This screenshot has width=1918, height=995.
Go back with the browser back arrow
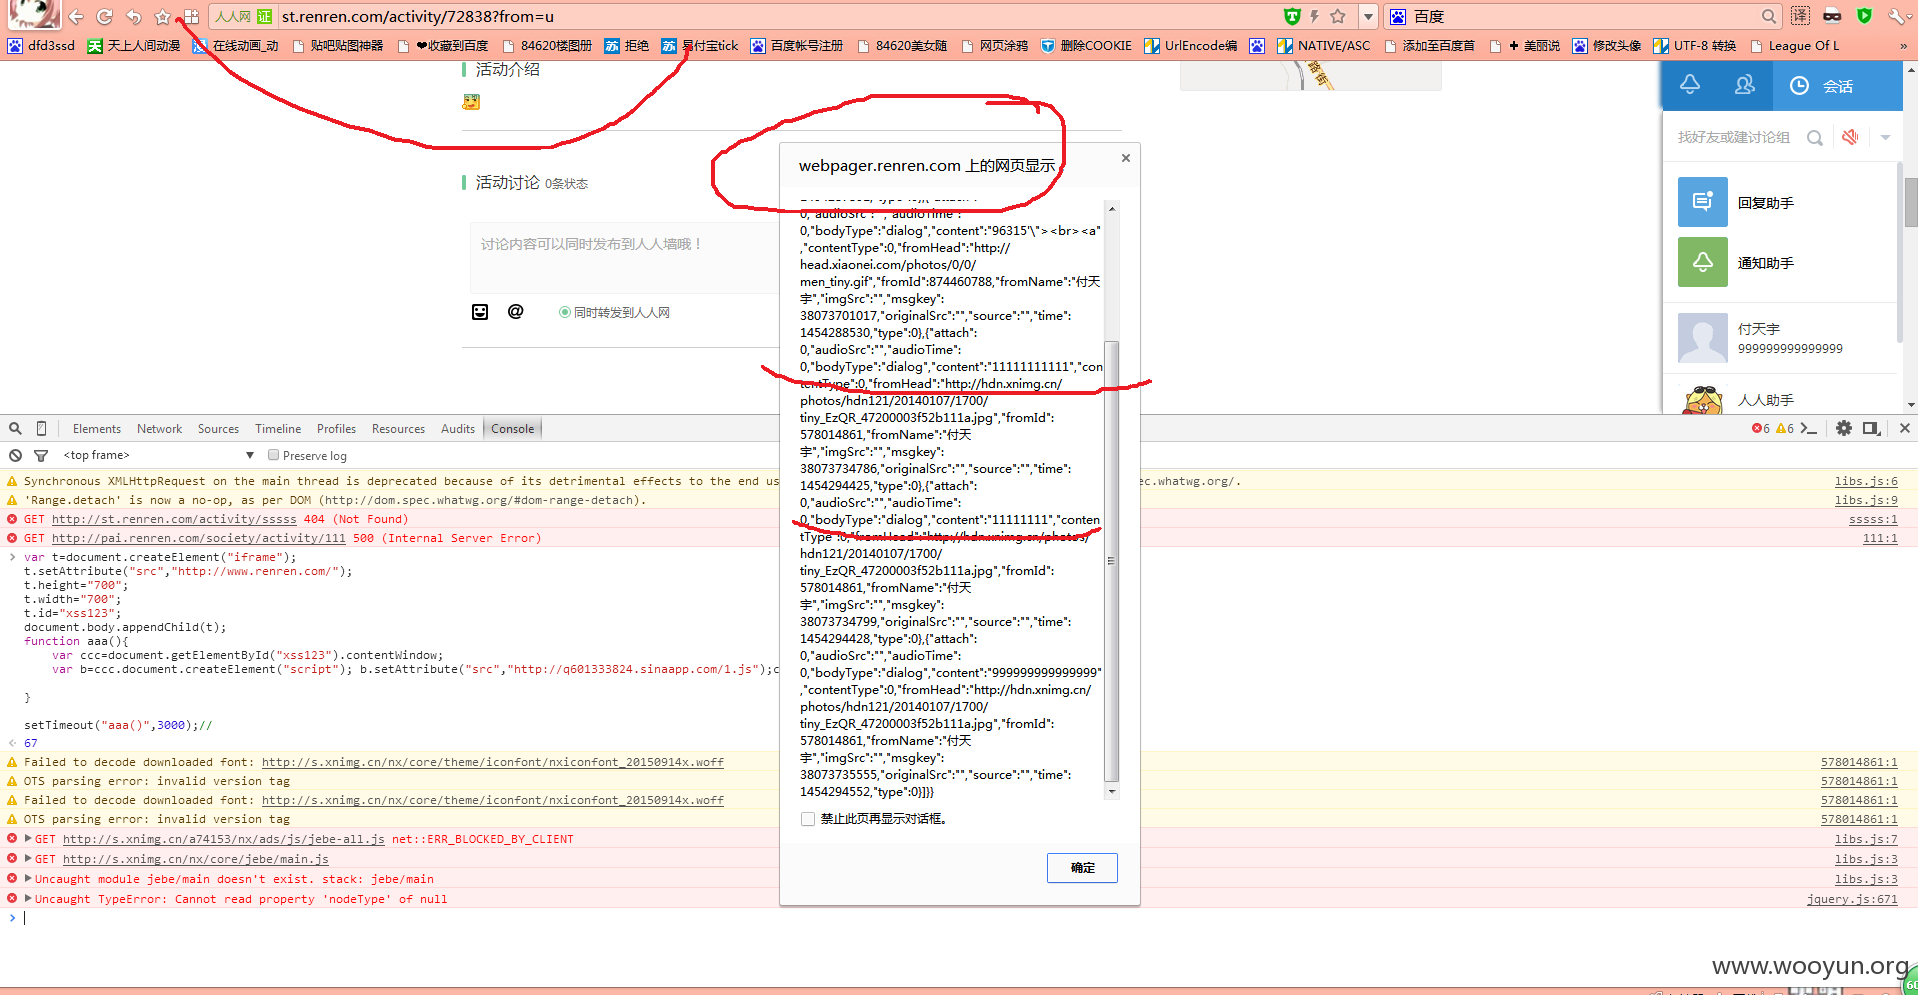point(76,16)
